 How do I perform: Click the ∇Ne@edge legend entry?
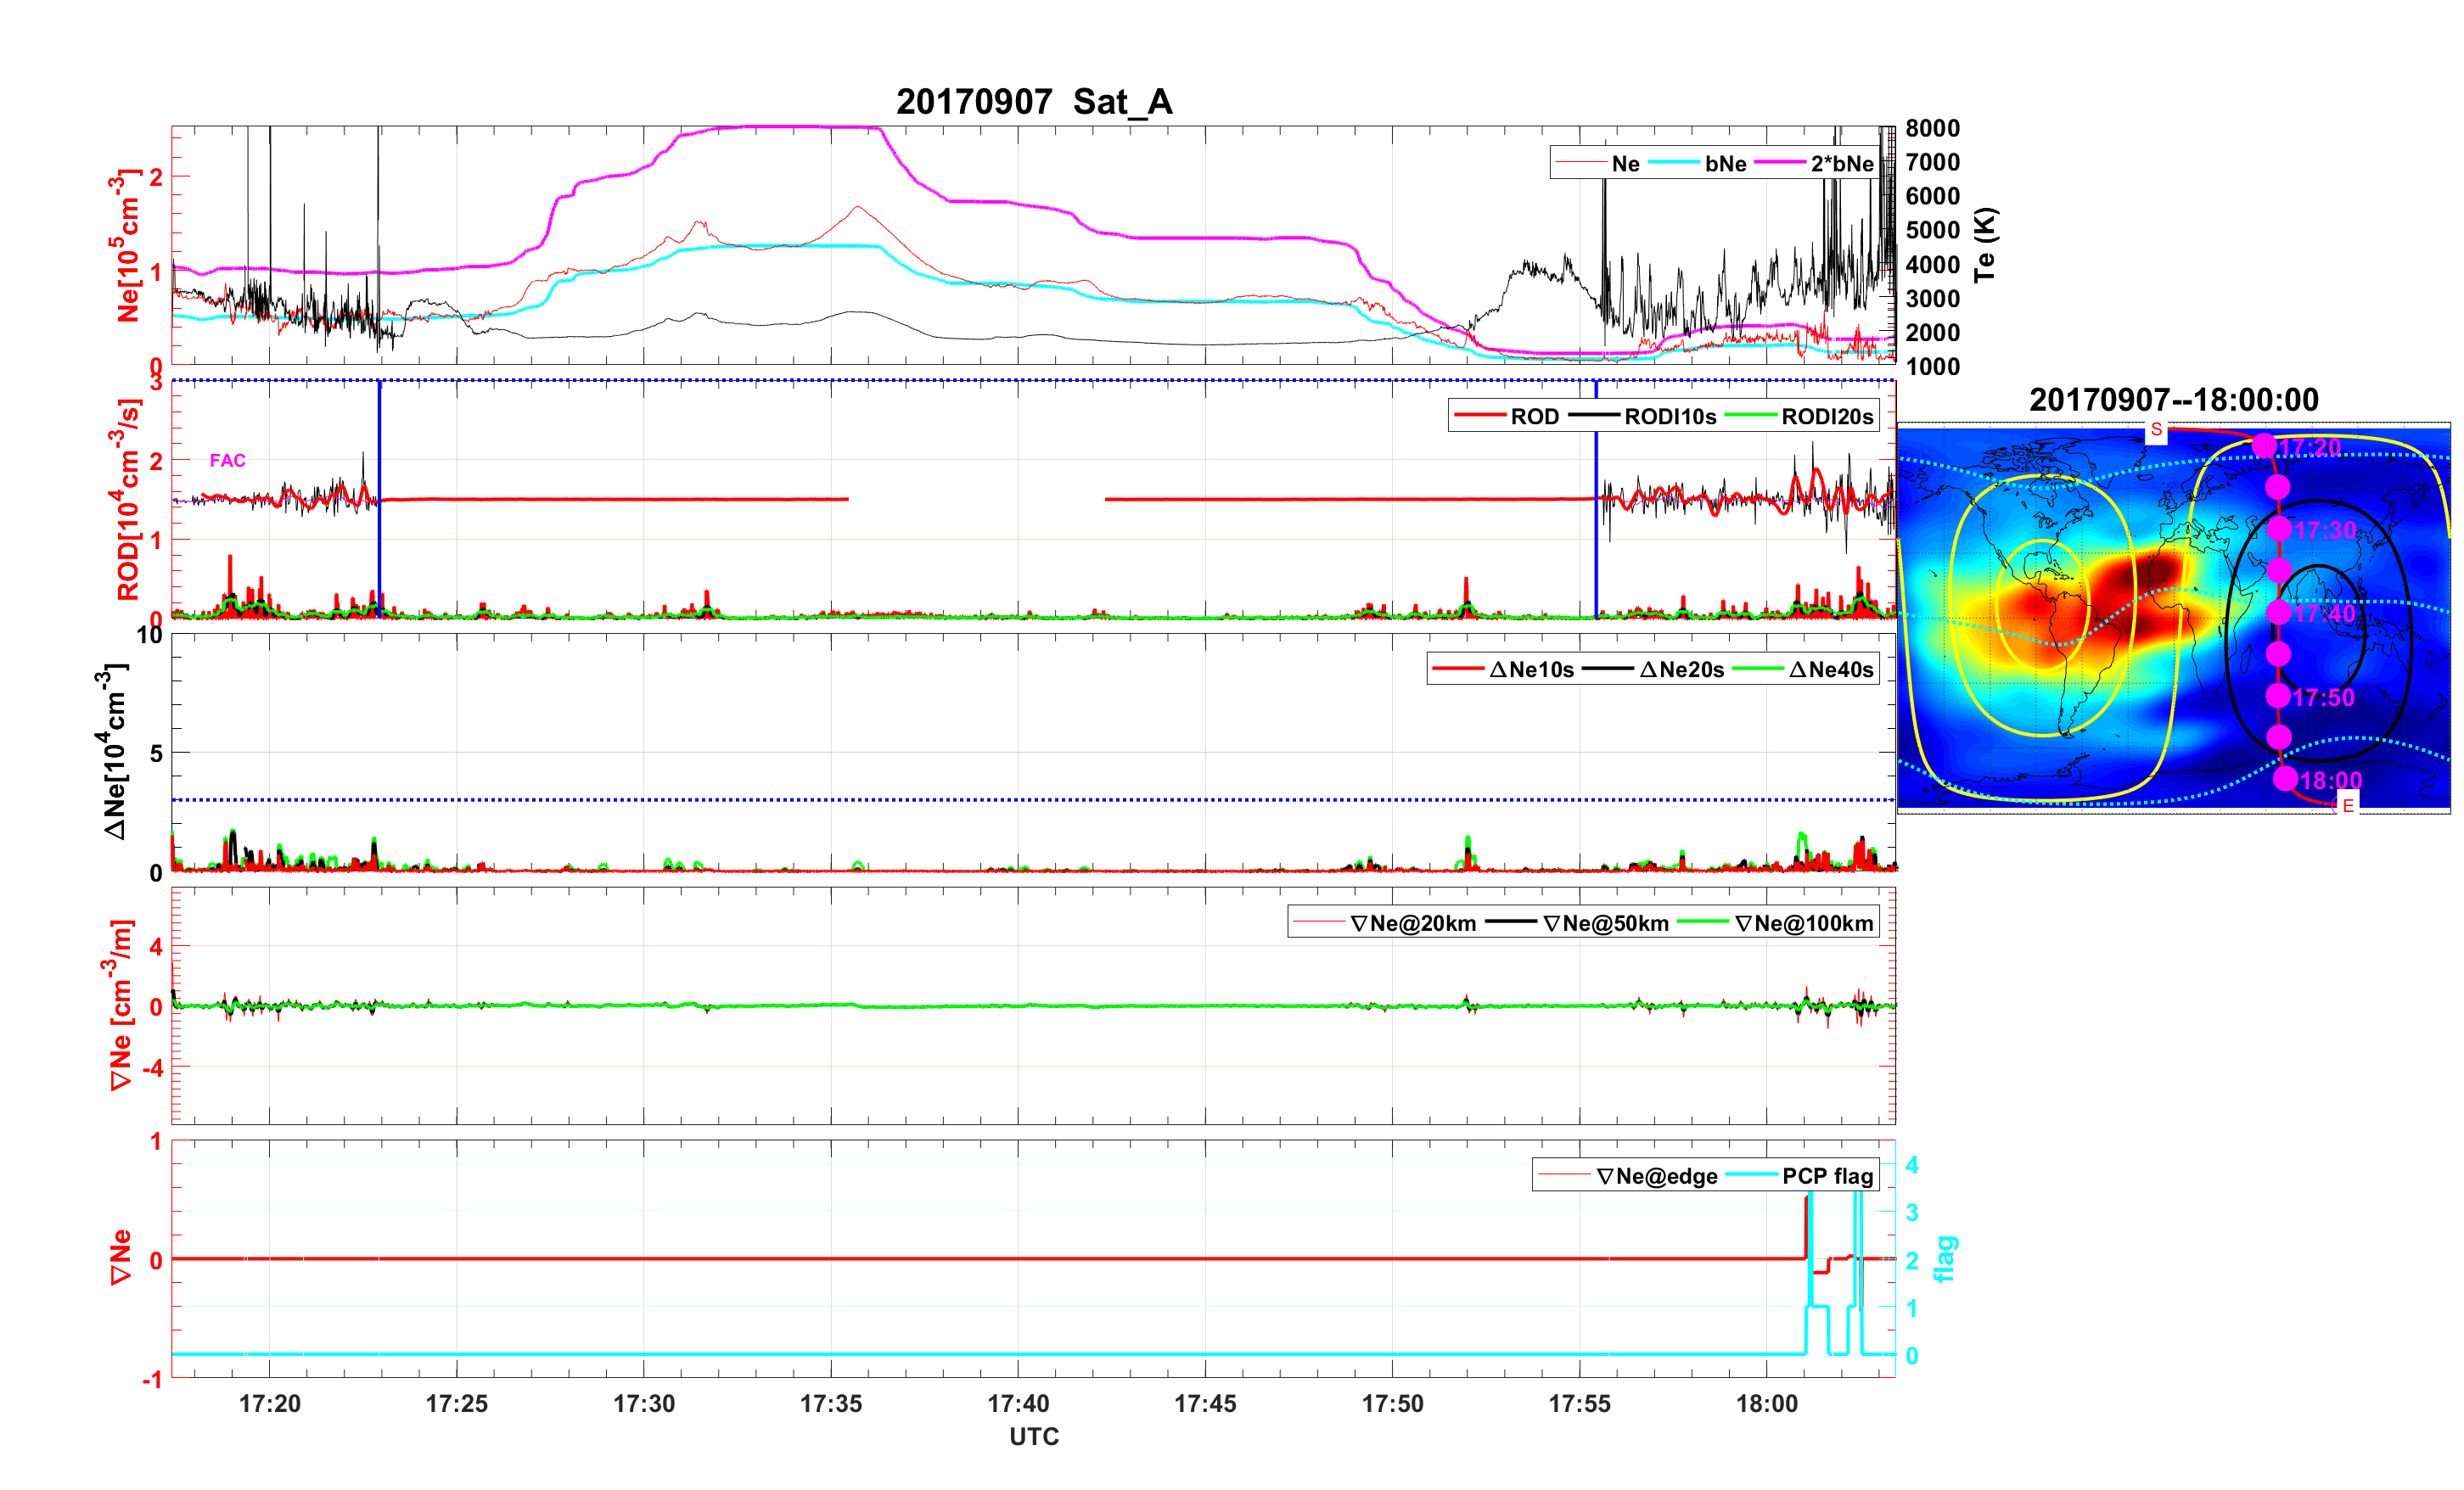click(1656, 1176)
